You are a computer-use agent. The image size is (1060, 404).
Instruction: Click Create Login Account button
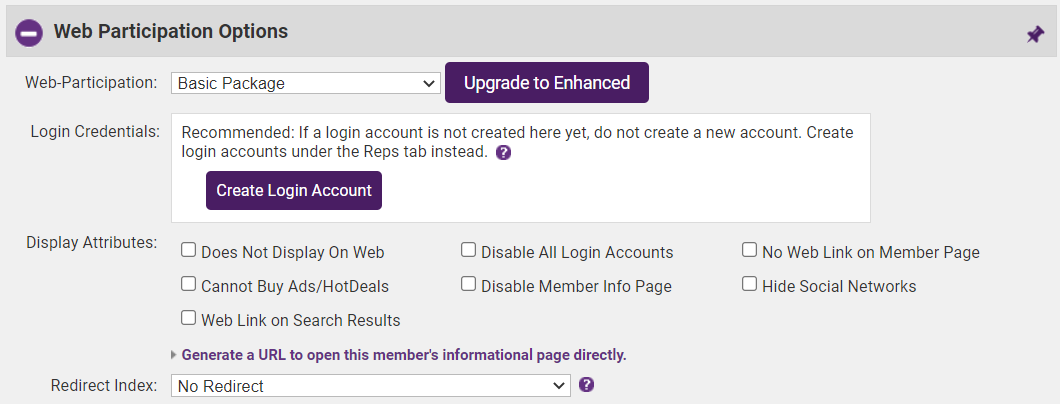click(294, 190)
